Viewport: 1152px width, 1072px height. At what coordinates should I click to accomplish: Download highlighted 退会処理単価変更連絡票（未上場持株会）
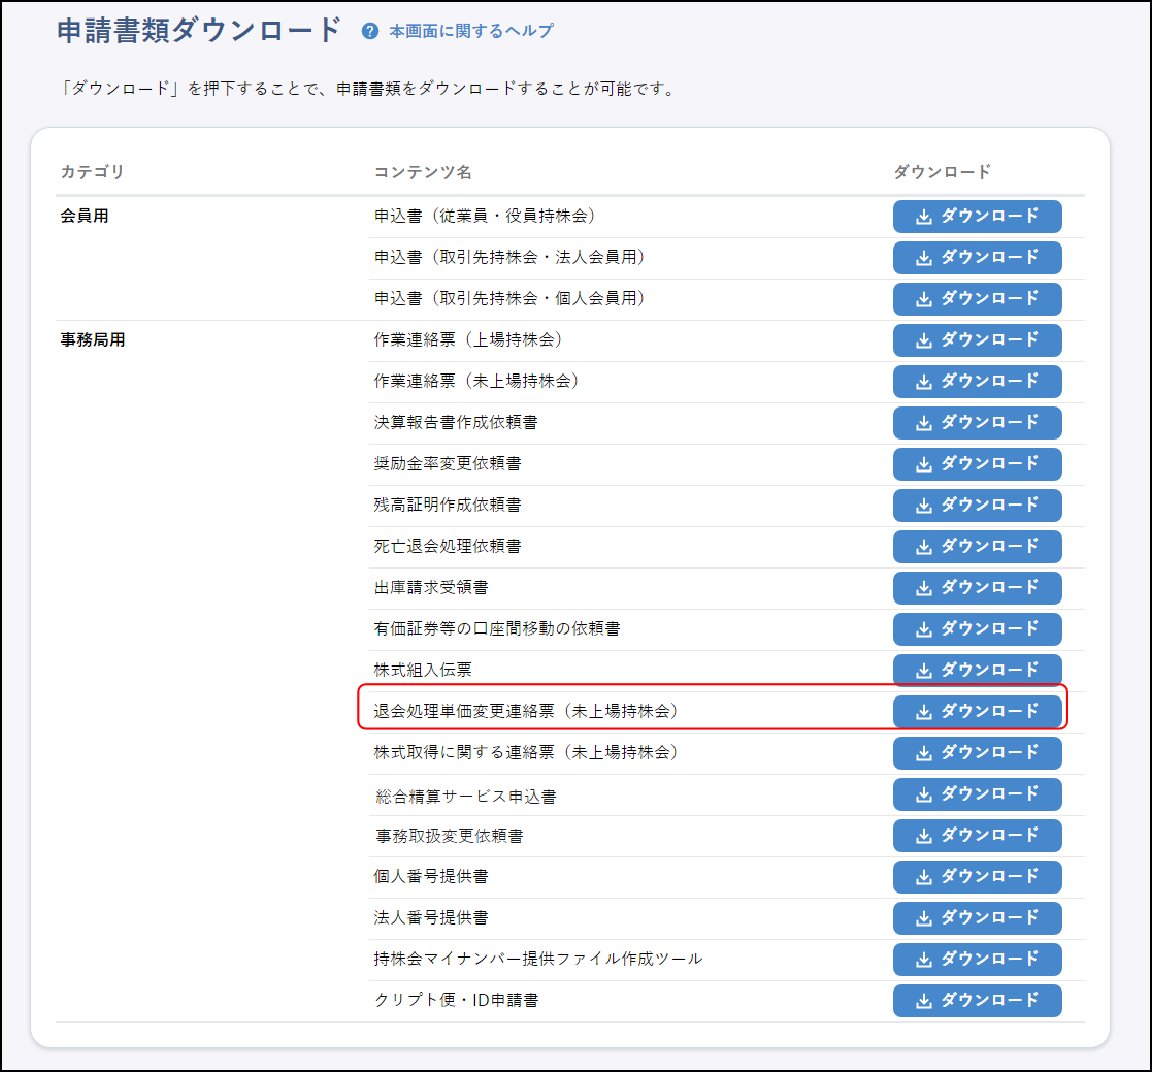[x=976, y=711]
